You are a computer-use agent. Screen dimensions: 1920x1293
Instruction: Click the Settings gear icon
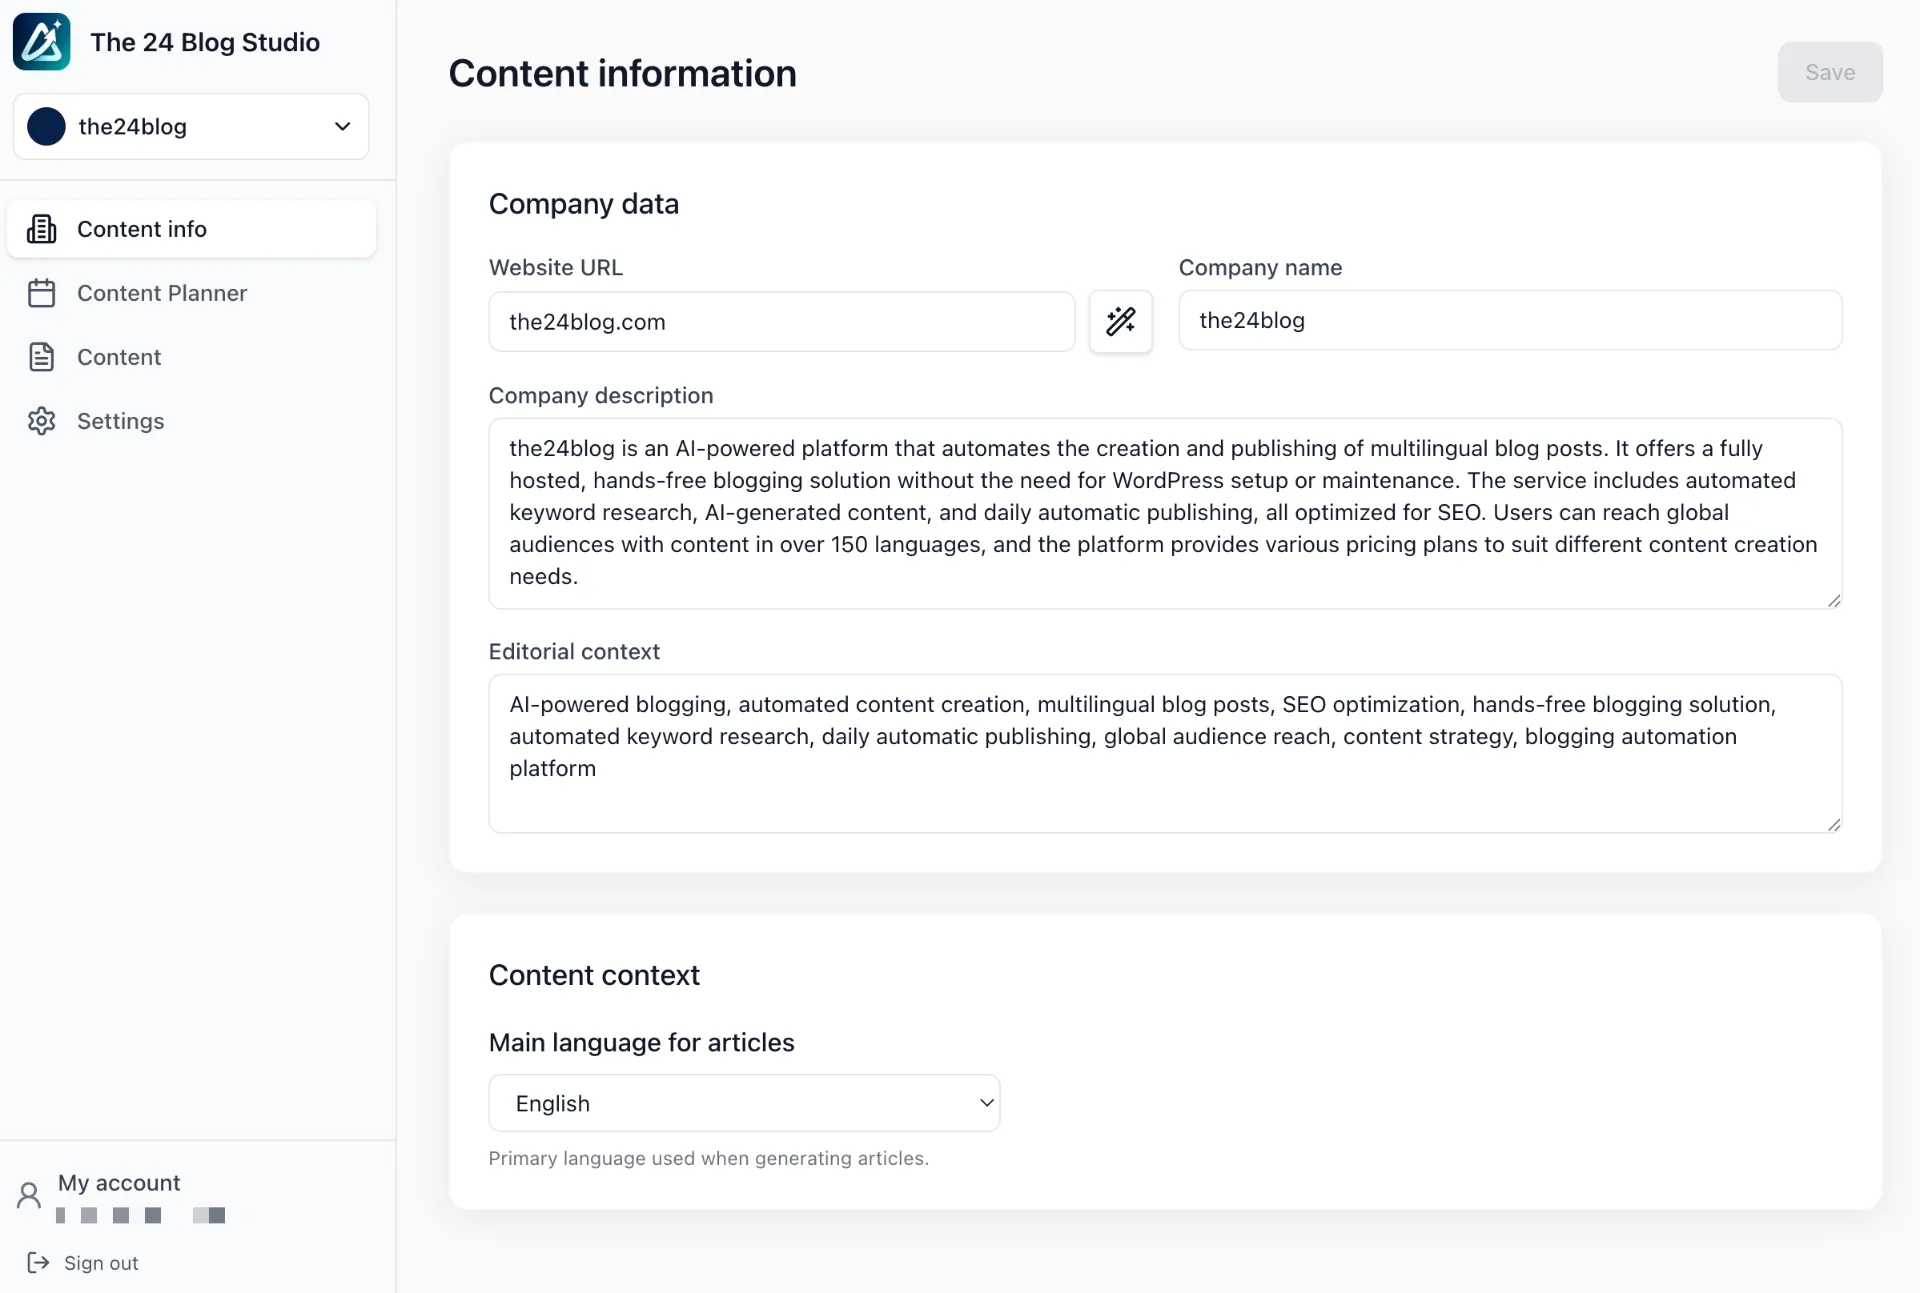[41, 421]
